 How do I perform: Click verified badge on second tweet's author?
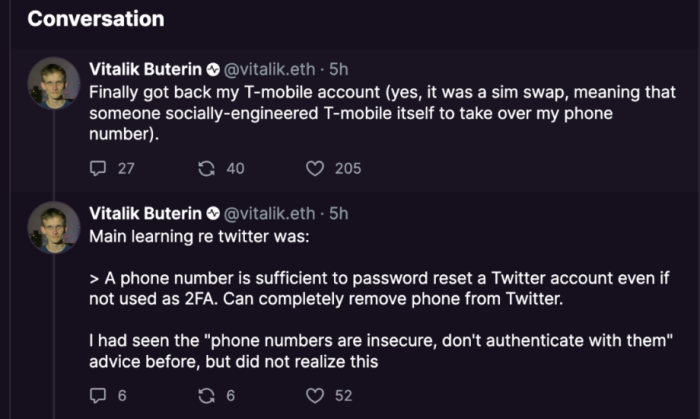213,214
